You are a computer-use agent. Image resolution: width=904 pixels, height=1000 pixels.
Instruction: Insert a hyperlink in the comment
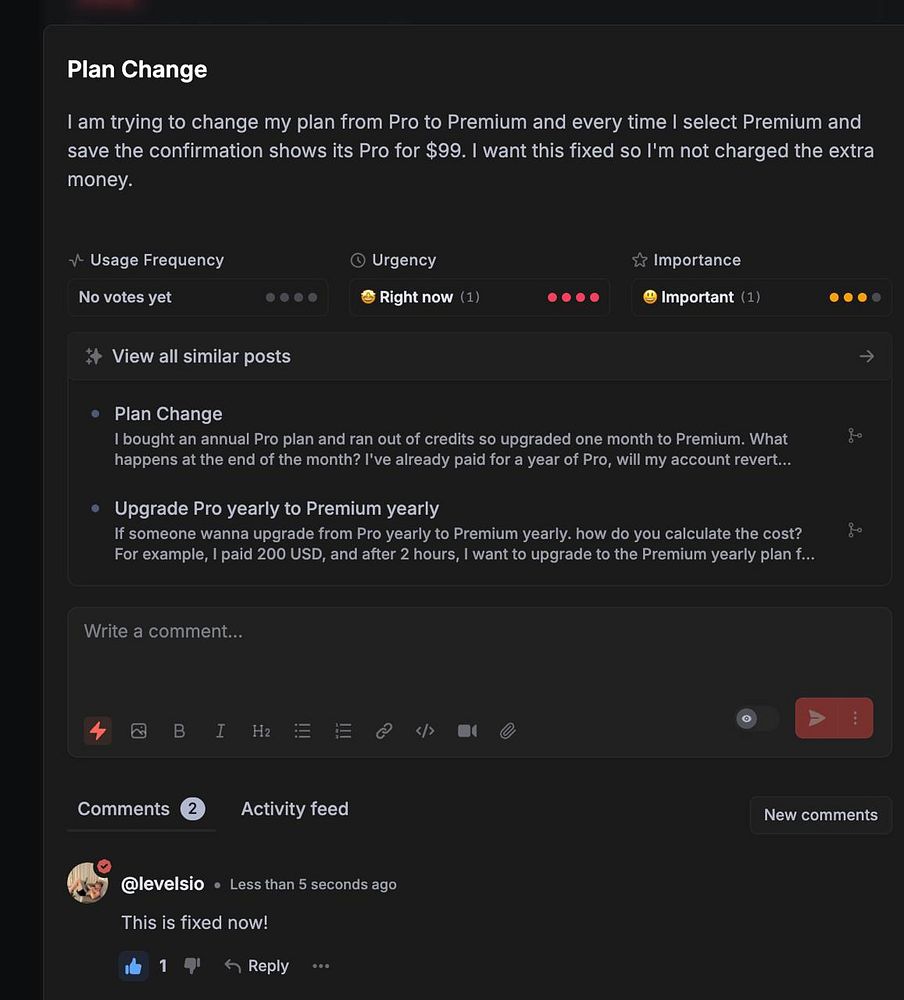click(384, 731)
